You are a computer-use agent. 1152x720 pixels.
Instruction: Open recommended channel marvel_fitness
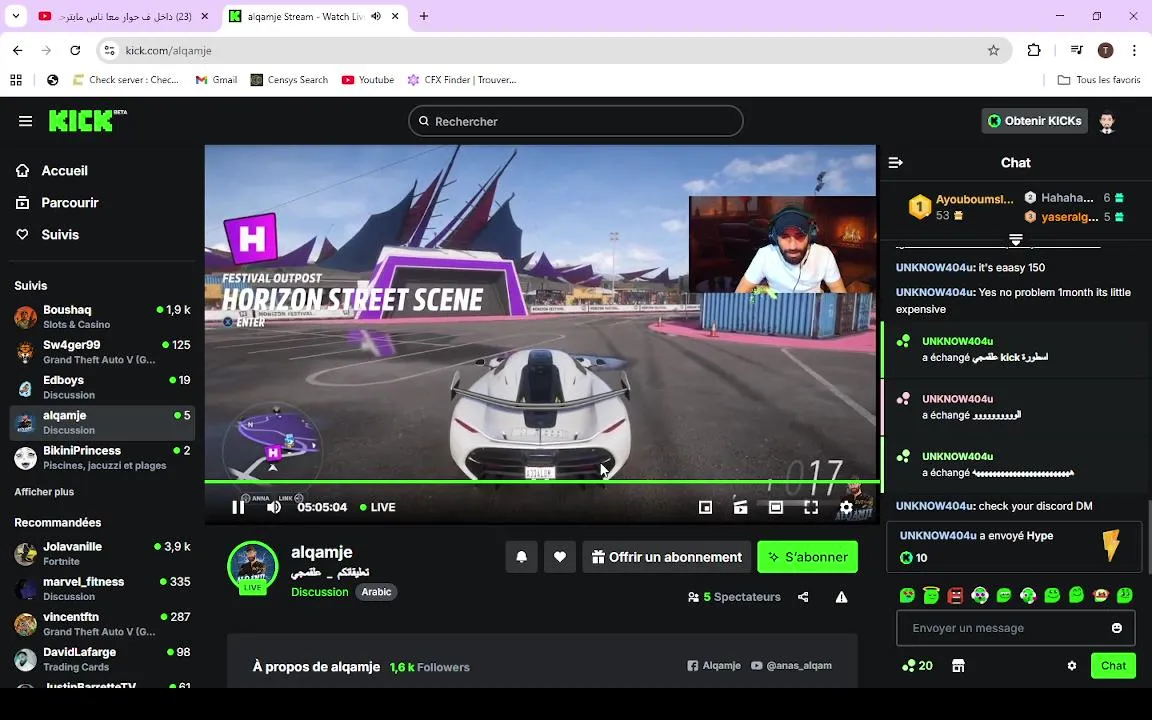[x=102, y=588]
